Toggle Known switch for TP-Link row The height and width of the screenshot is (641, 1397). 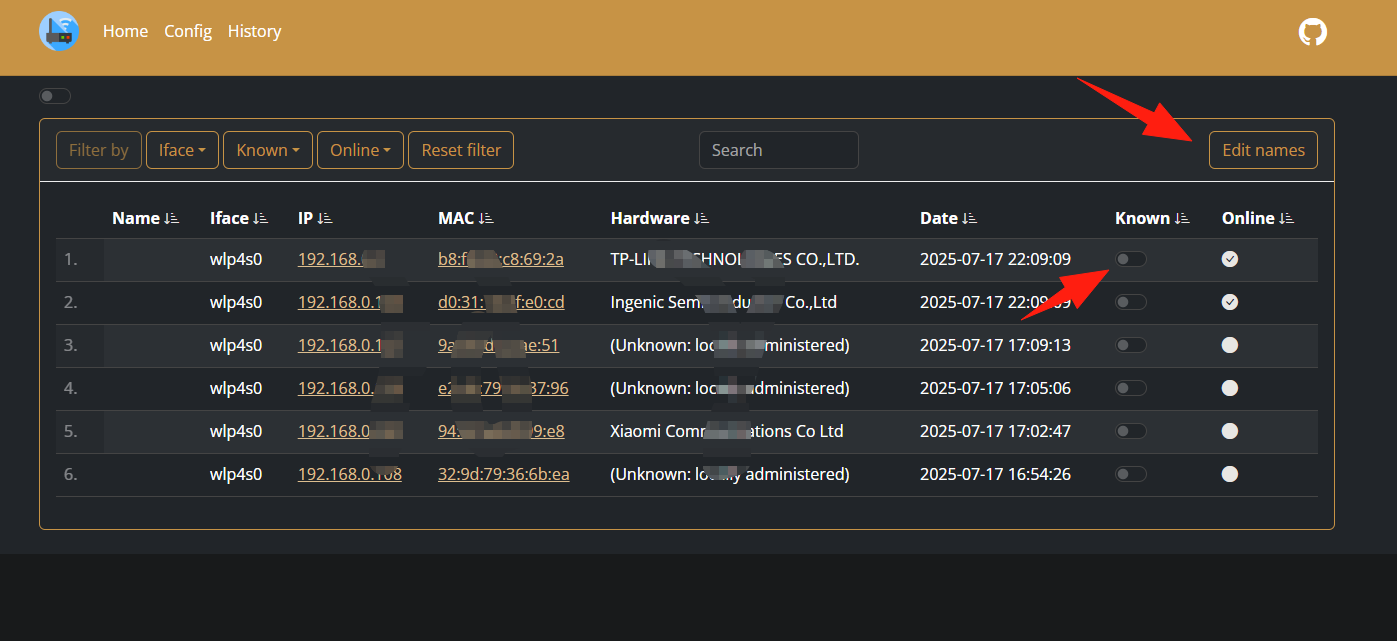pos(1131,259)
